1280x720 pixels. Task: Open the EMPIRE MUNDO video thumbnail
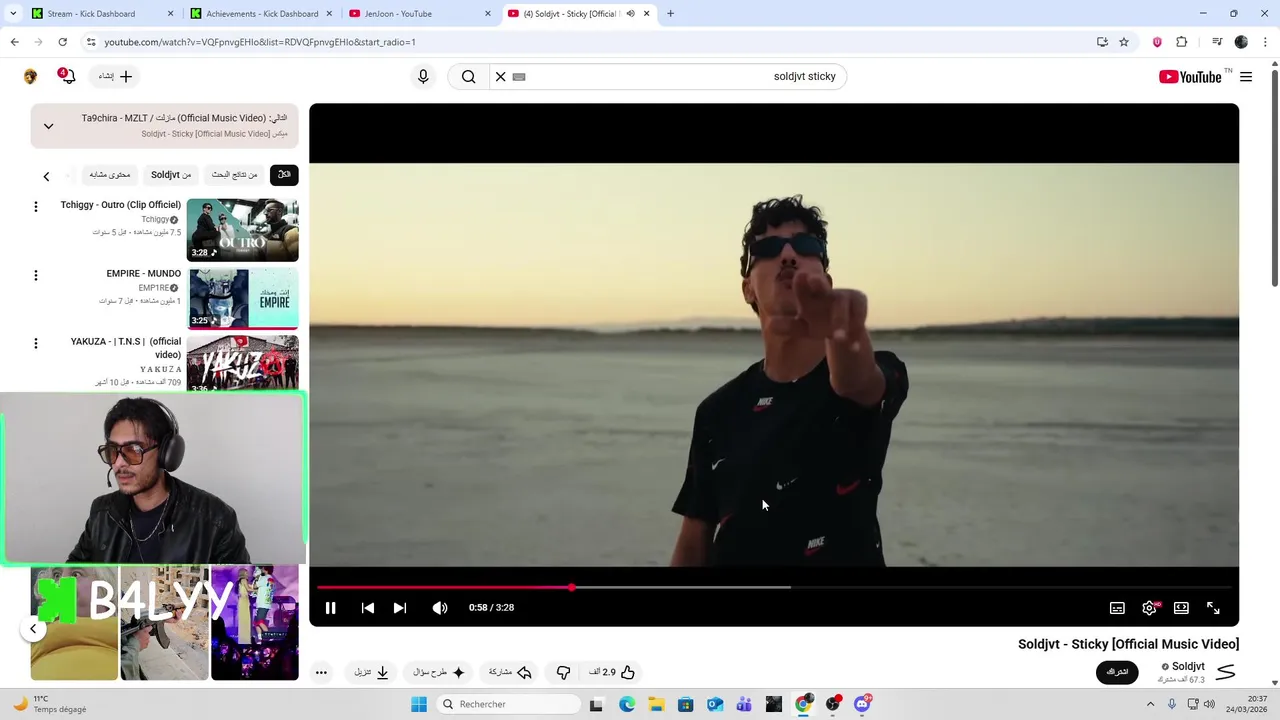(242, 298)
